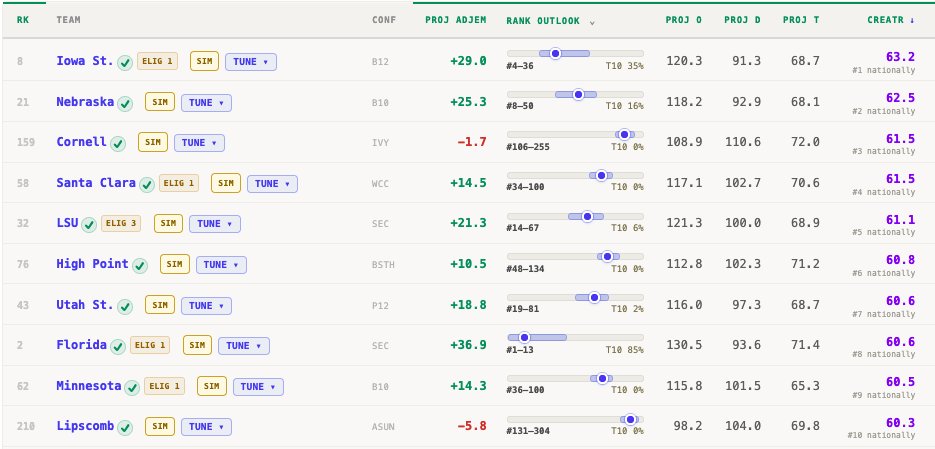
Task: Sort by the RANK OUTLOOK column header
Action: click(550, 21)
